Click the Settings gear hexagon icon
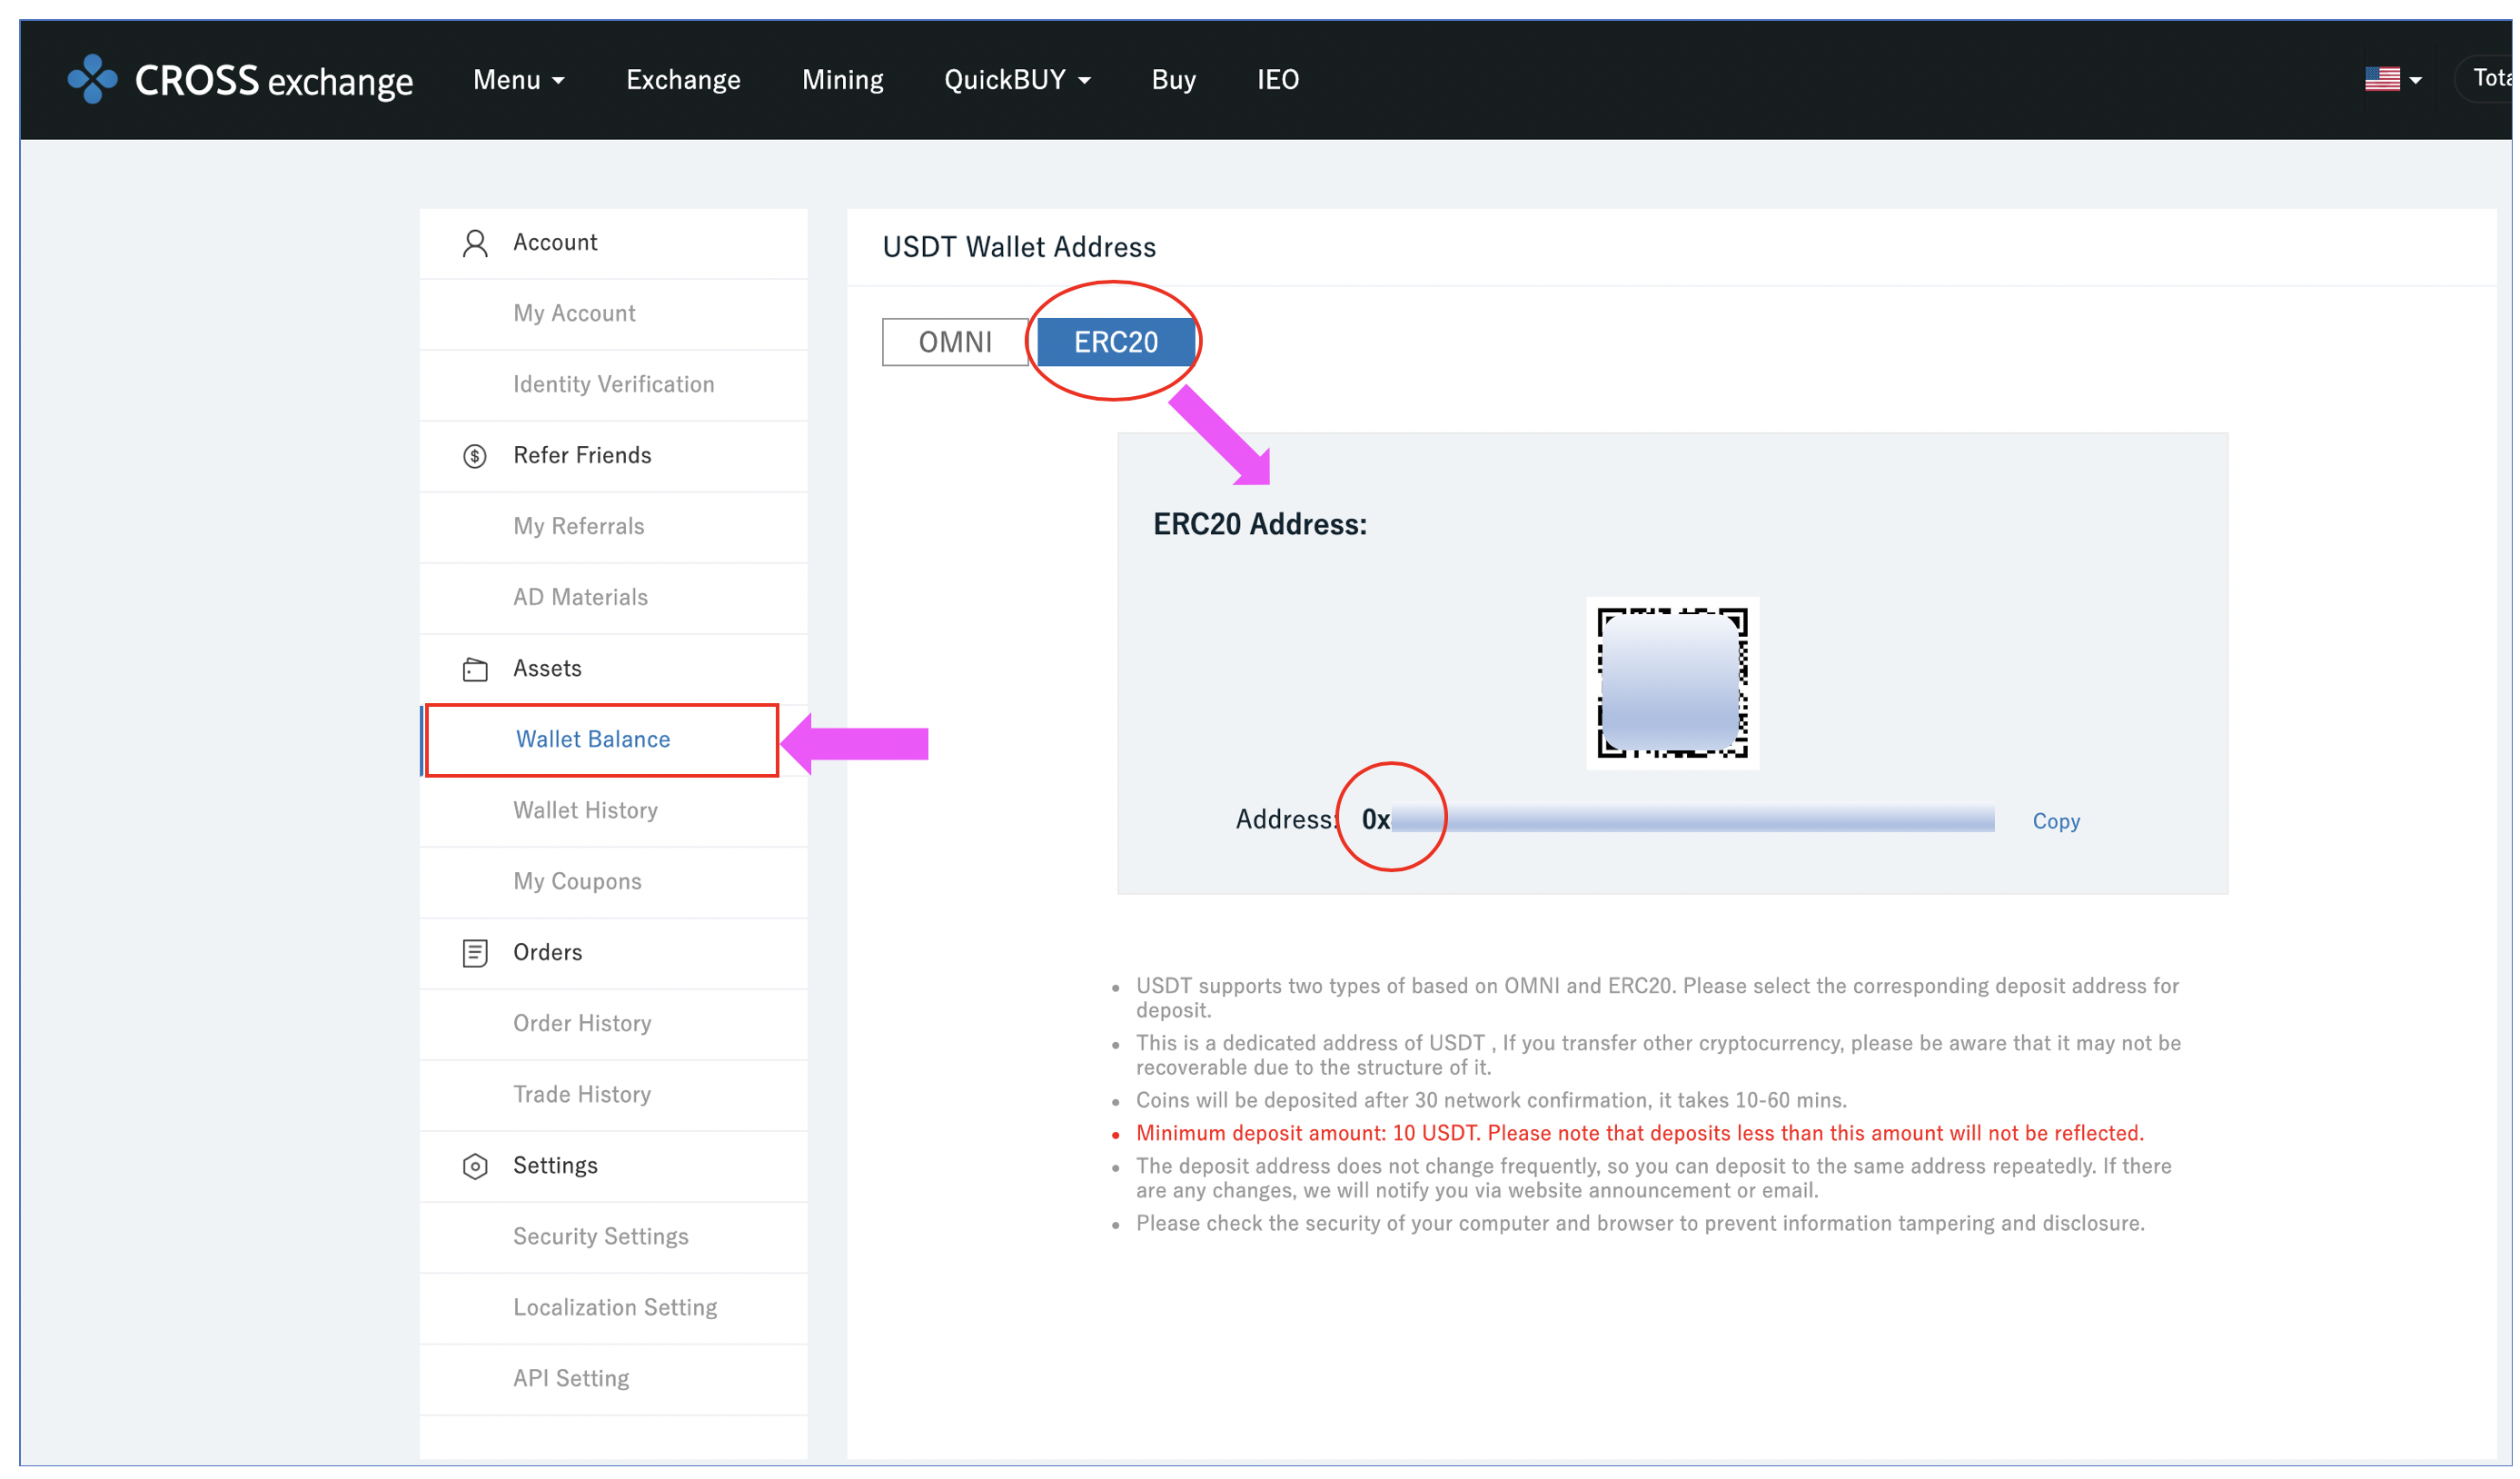This screenshot has height=1479, width=2520. click(475, 1166)
